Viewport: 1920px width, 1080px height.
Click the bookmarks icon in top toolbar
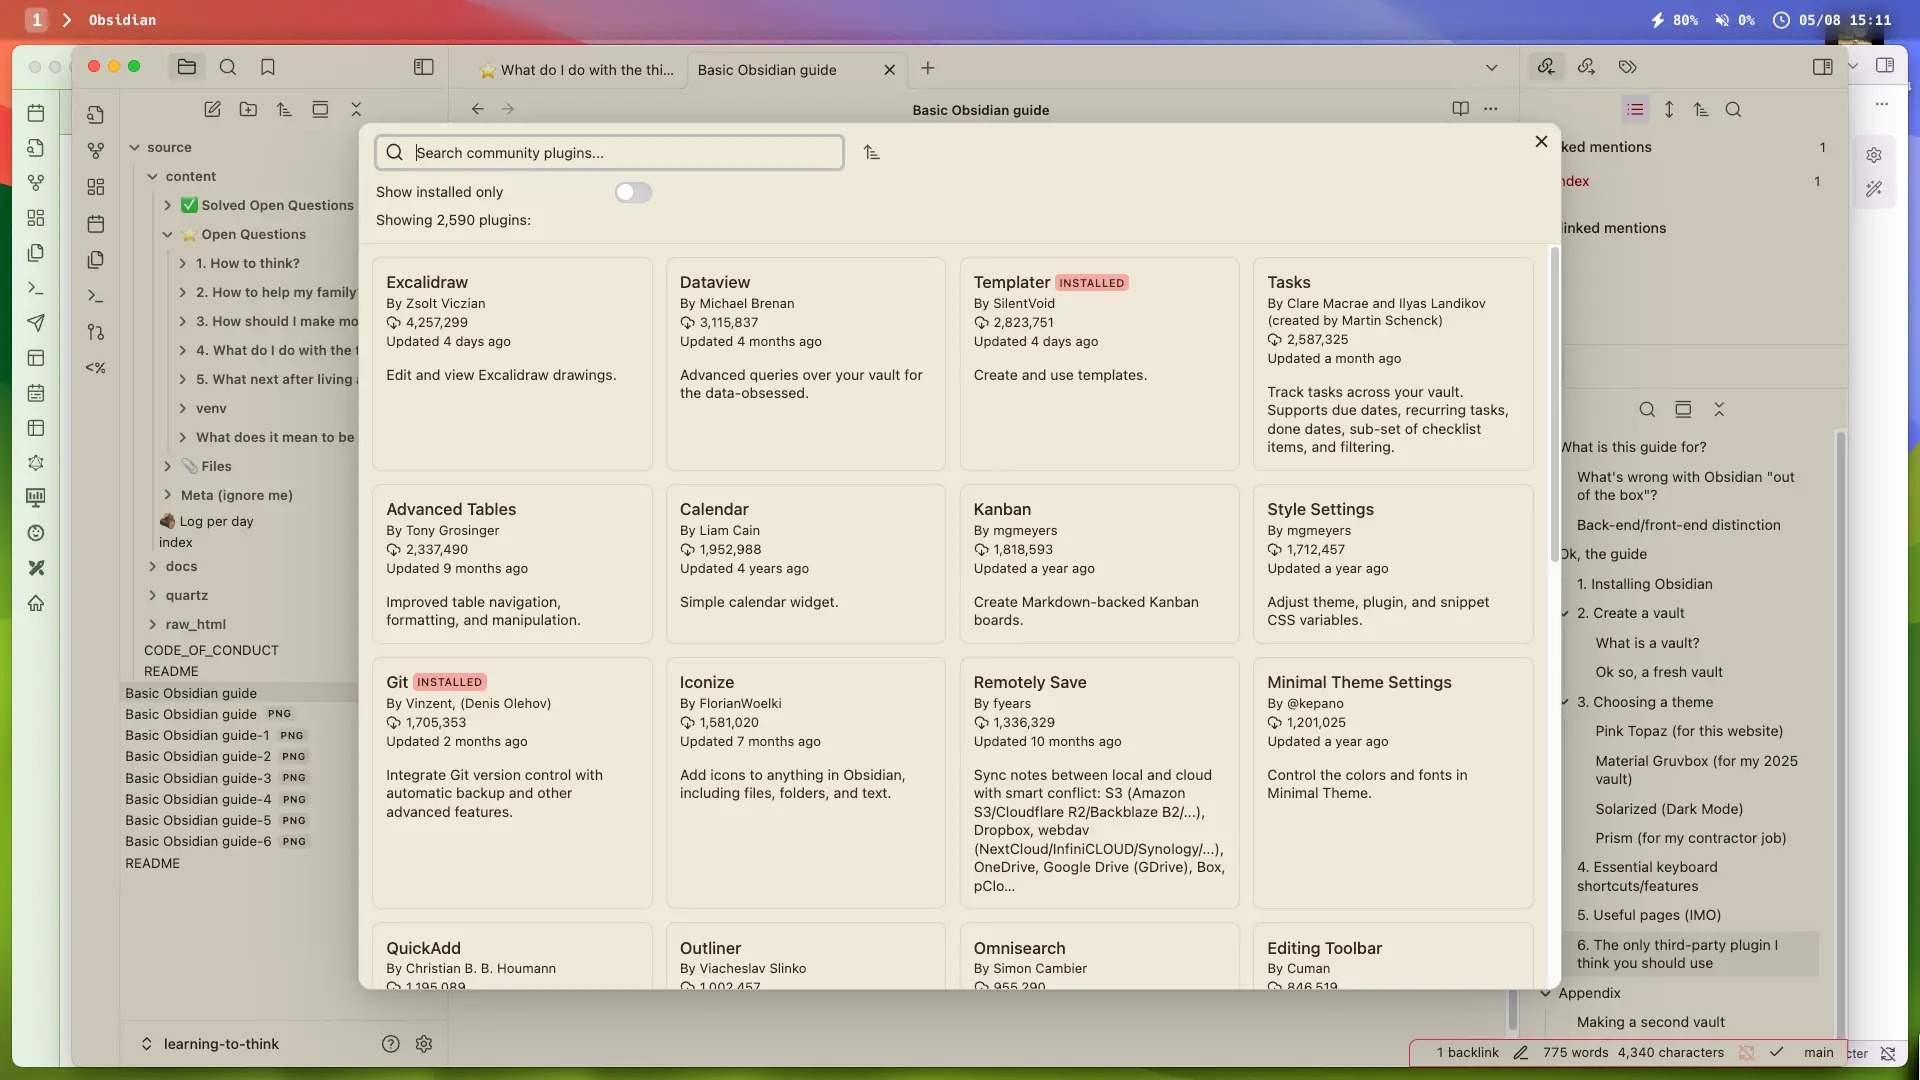click(267, 67)
